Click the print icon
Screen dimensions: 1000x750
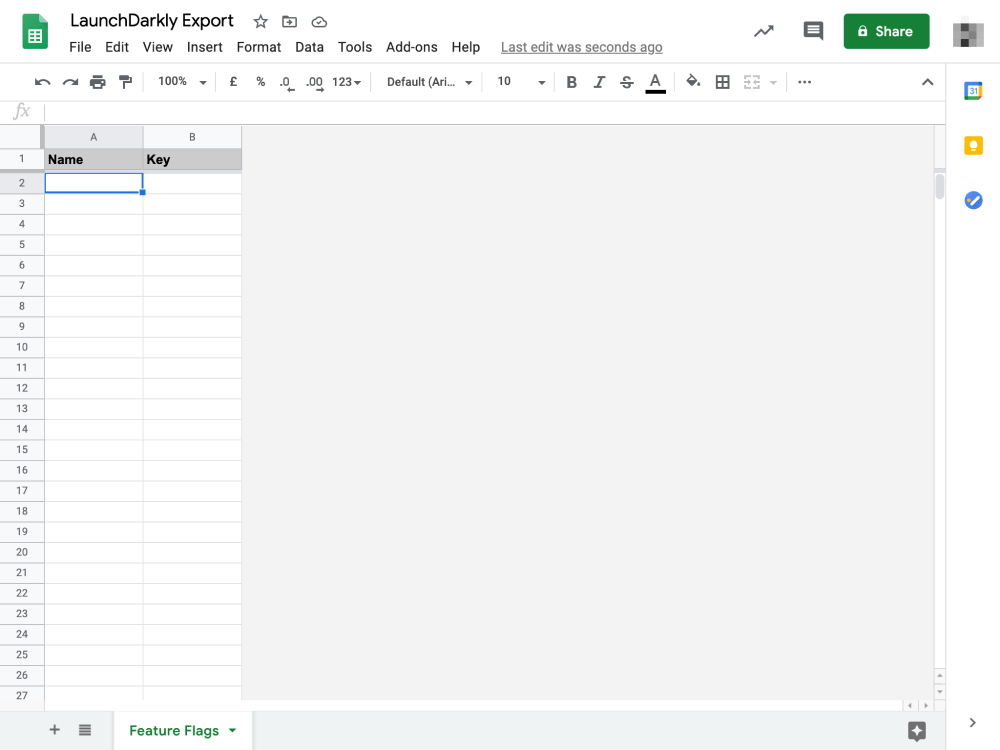point(97,82)
